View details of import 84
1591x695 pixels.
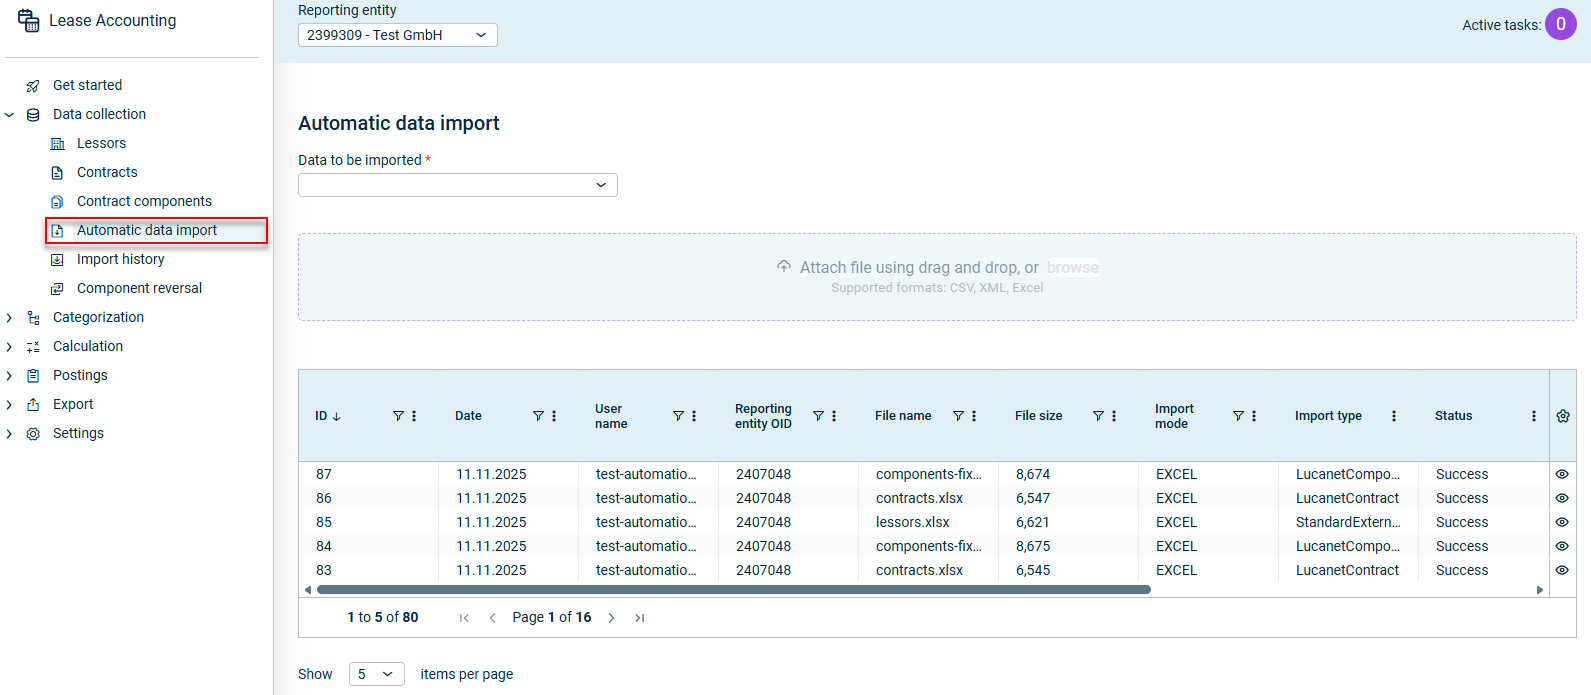pos(1562,546)
